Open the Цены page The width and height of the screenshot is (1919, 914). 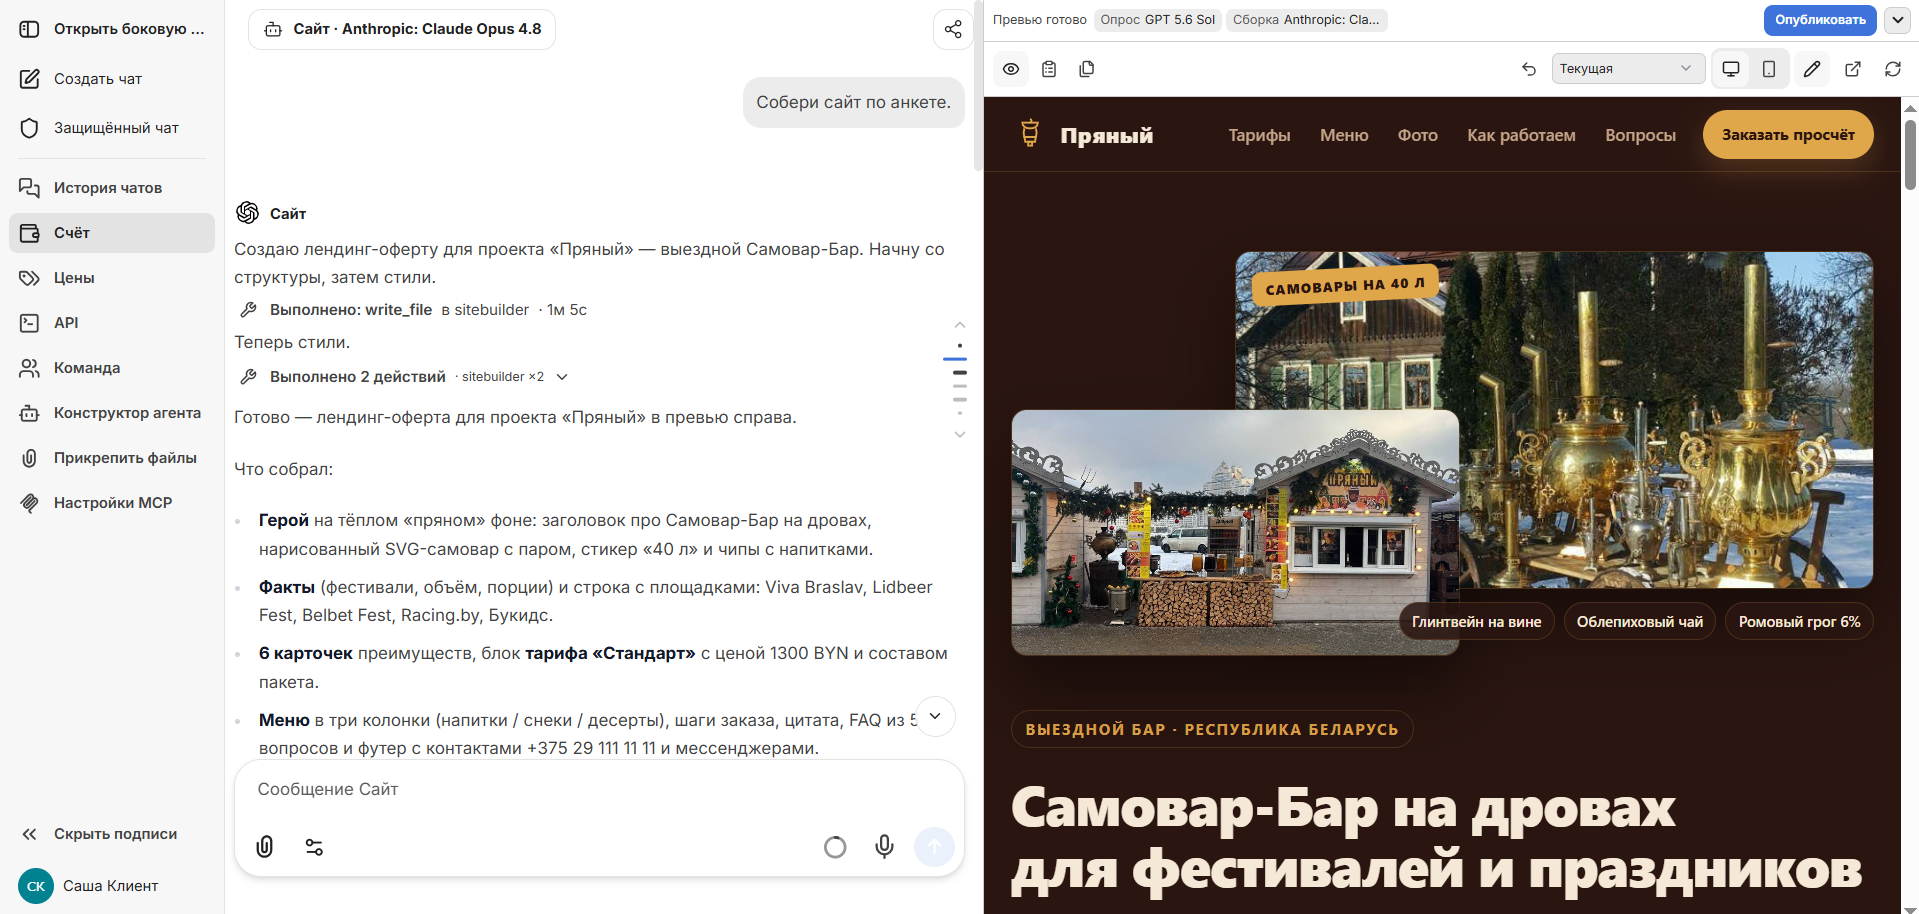[112, 278]
